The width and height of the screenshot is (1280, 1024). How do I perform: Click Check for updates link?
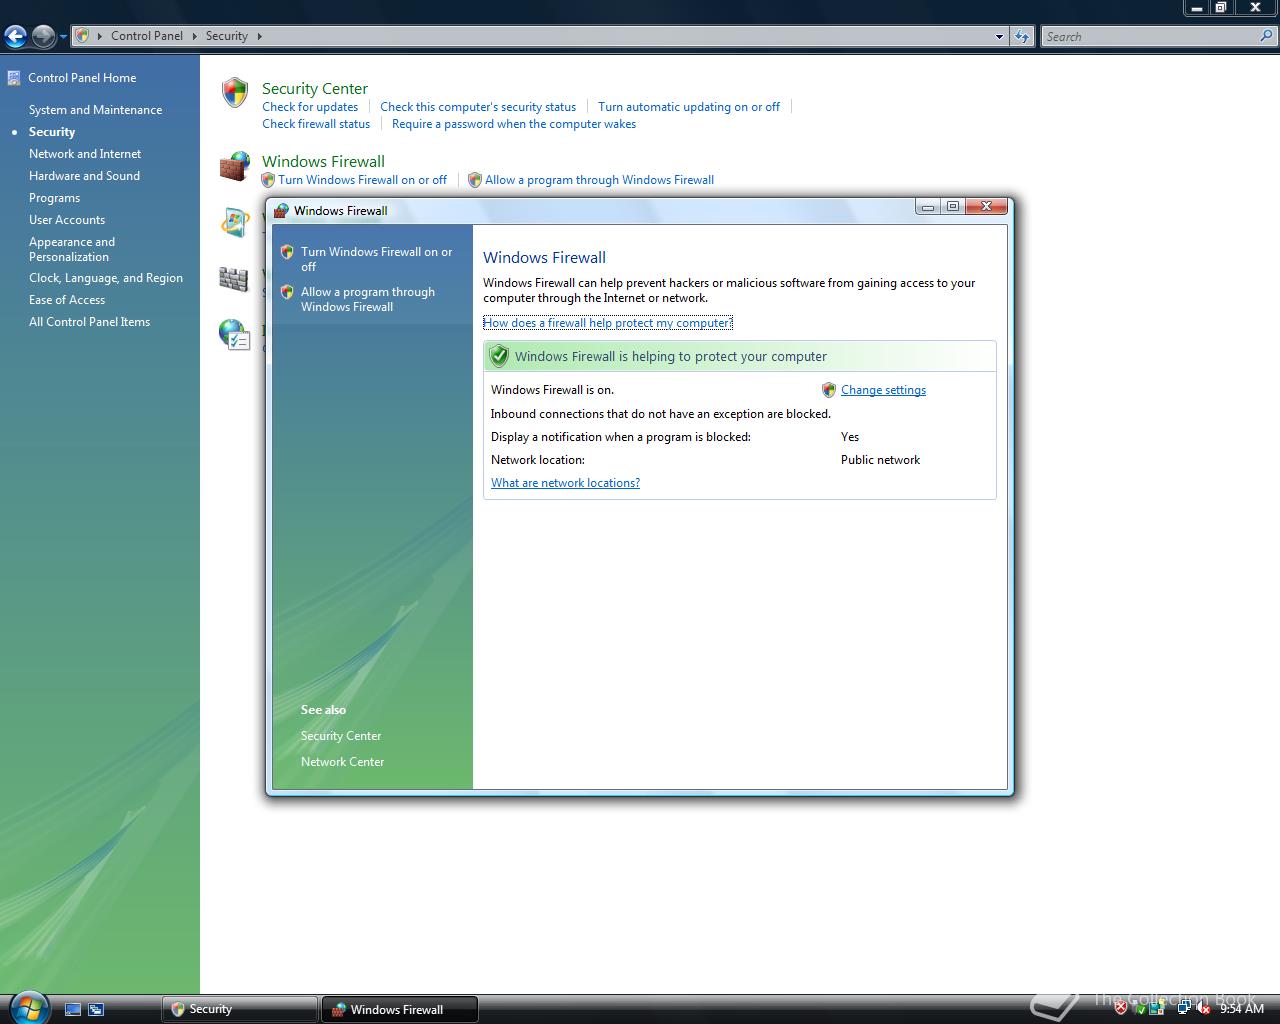(310, 107)
